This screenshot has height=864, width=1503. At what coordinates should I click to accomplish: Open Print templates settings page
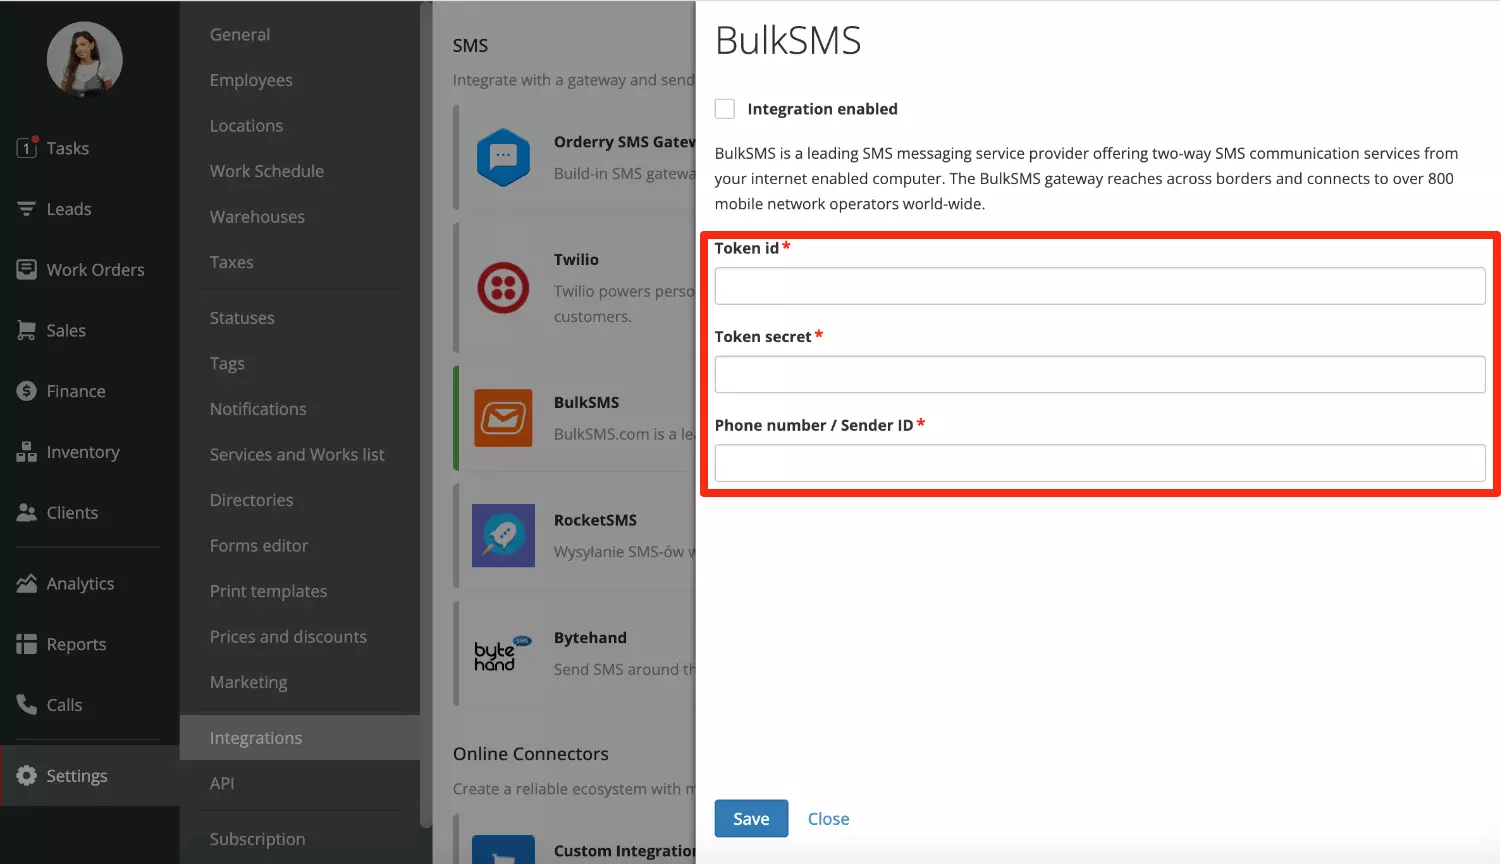pos(268,591)
